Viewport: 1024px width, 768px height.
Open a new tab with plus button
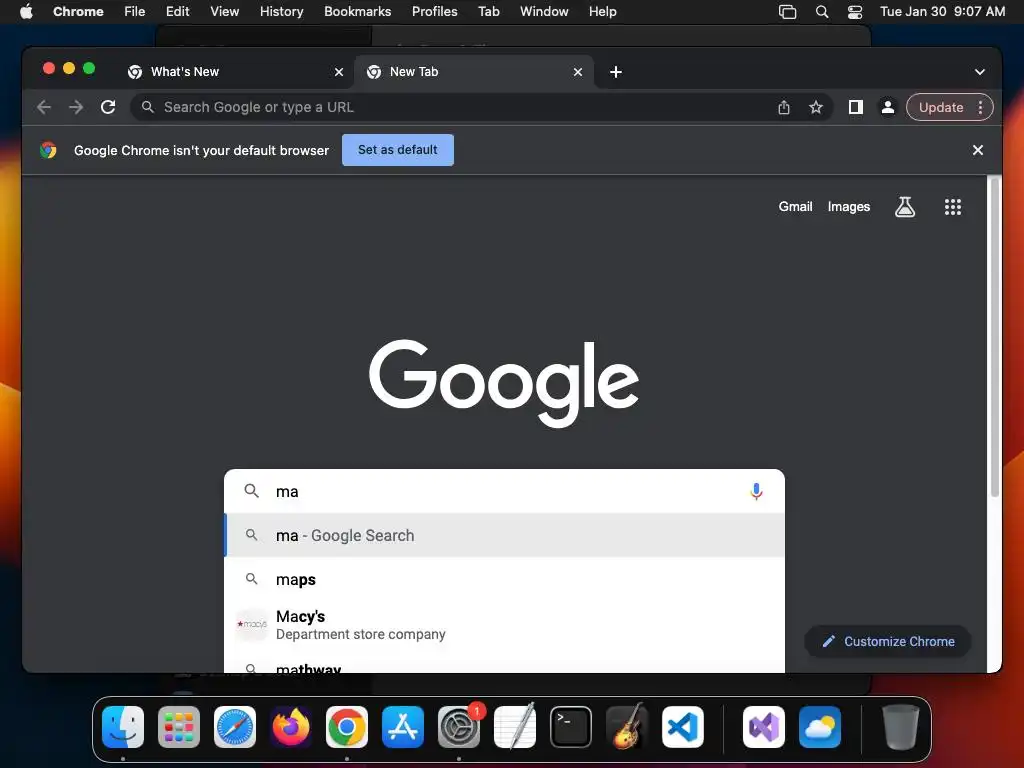616,72
